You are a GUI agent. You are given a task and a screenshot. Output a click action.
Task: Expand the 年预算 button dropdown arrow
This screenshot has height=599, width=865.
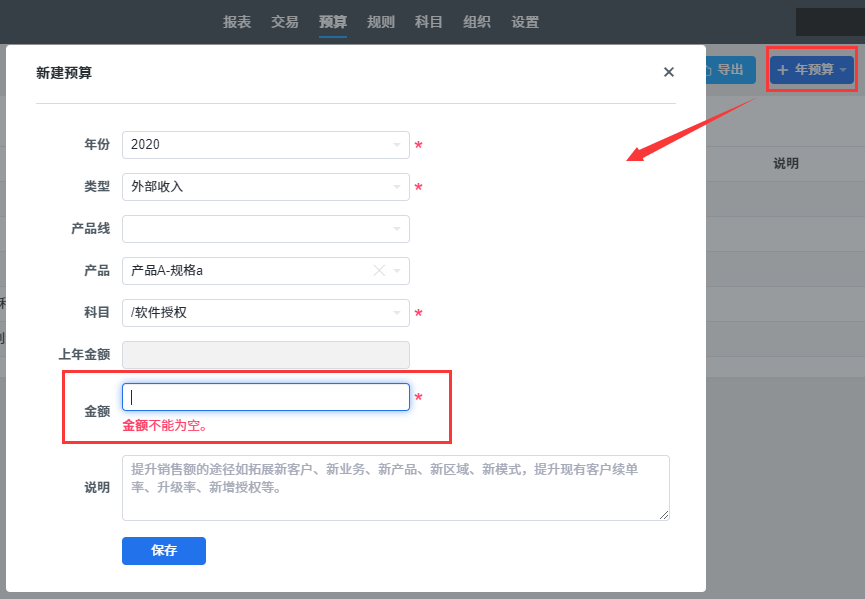pyautogui.click(x=843, y=70)
